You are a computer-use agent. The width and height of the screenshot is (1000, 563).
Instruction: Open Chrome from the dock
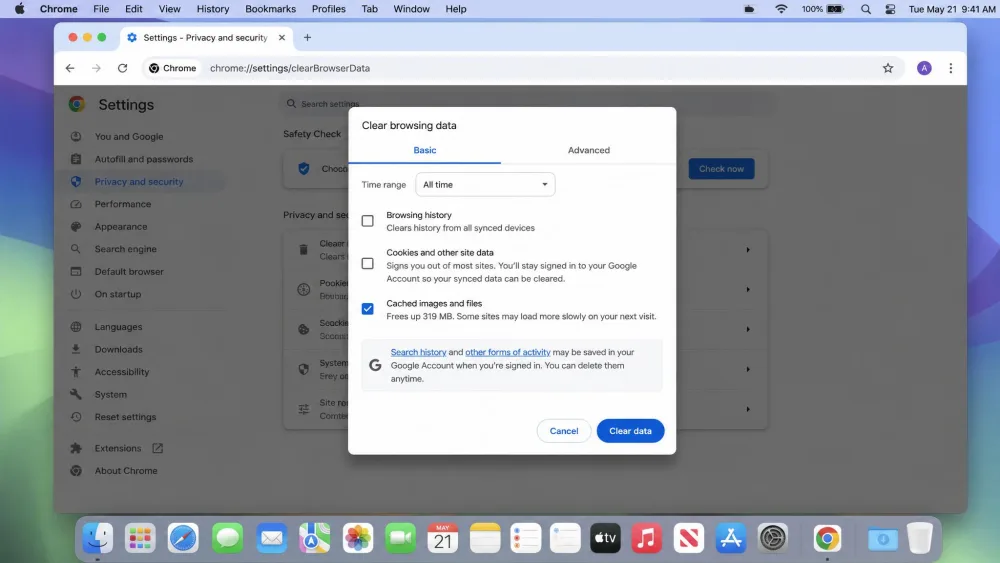pos(827,538)
